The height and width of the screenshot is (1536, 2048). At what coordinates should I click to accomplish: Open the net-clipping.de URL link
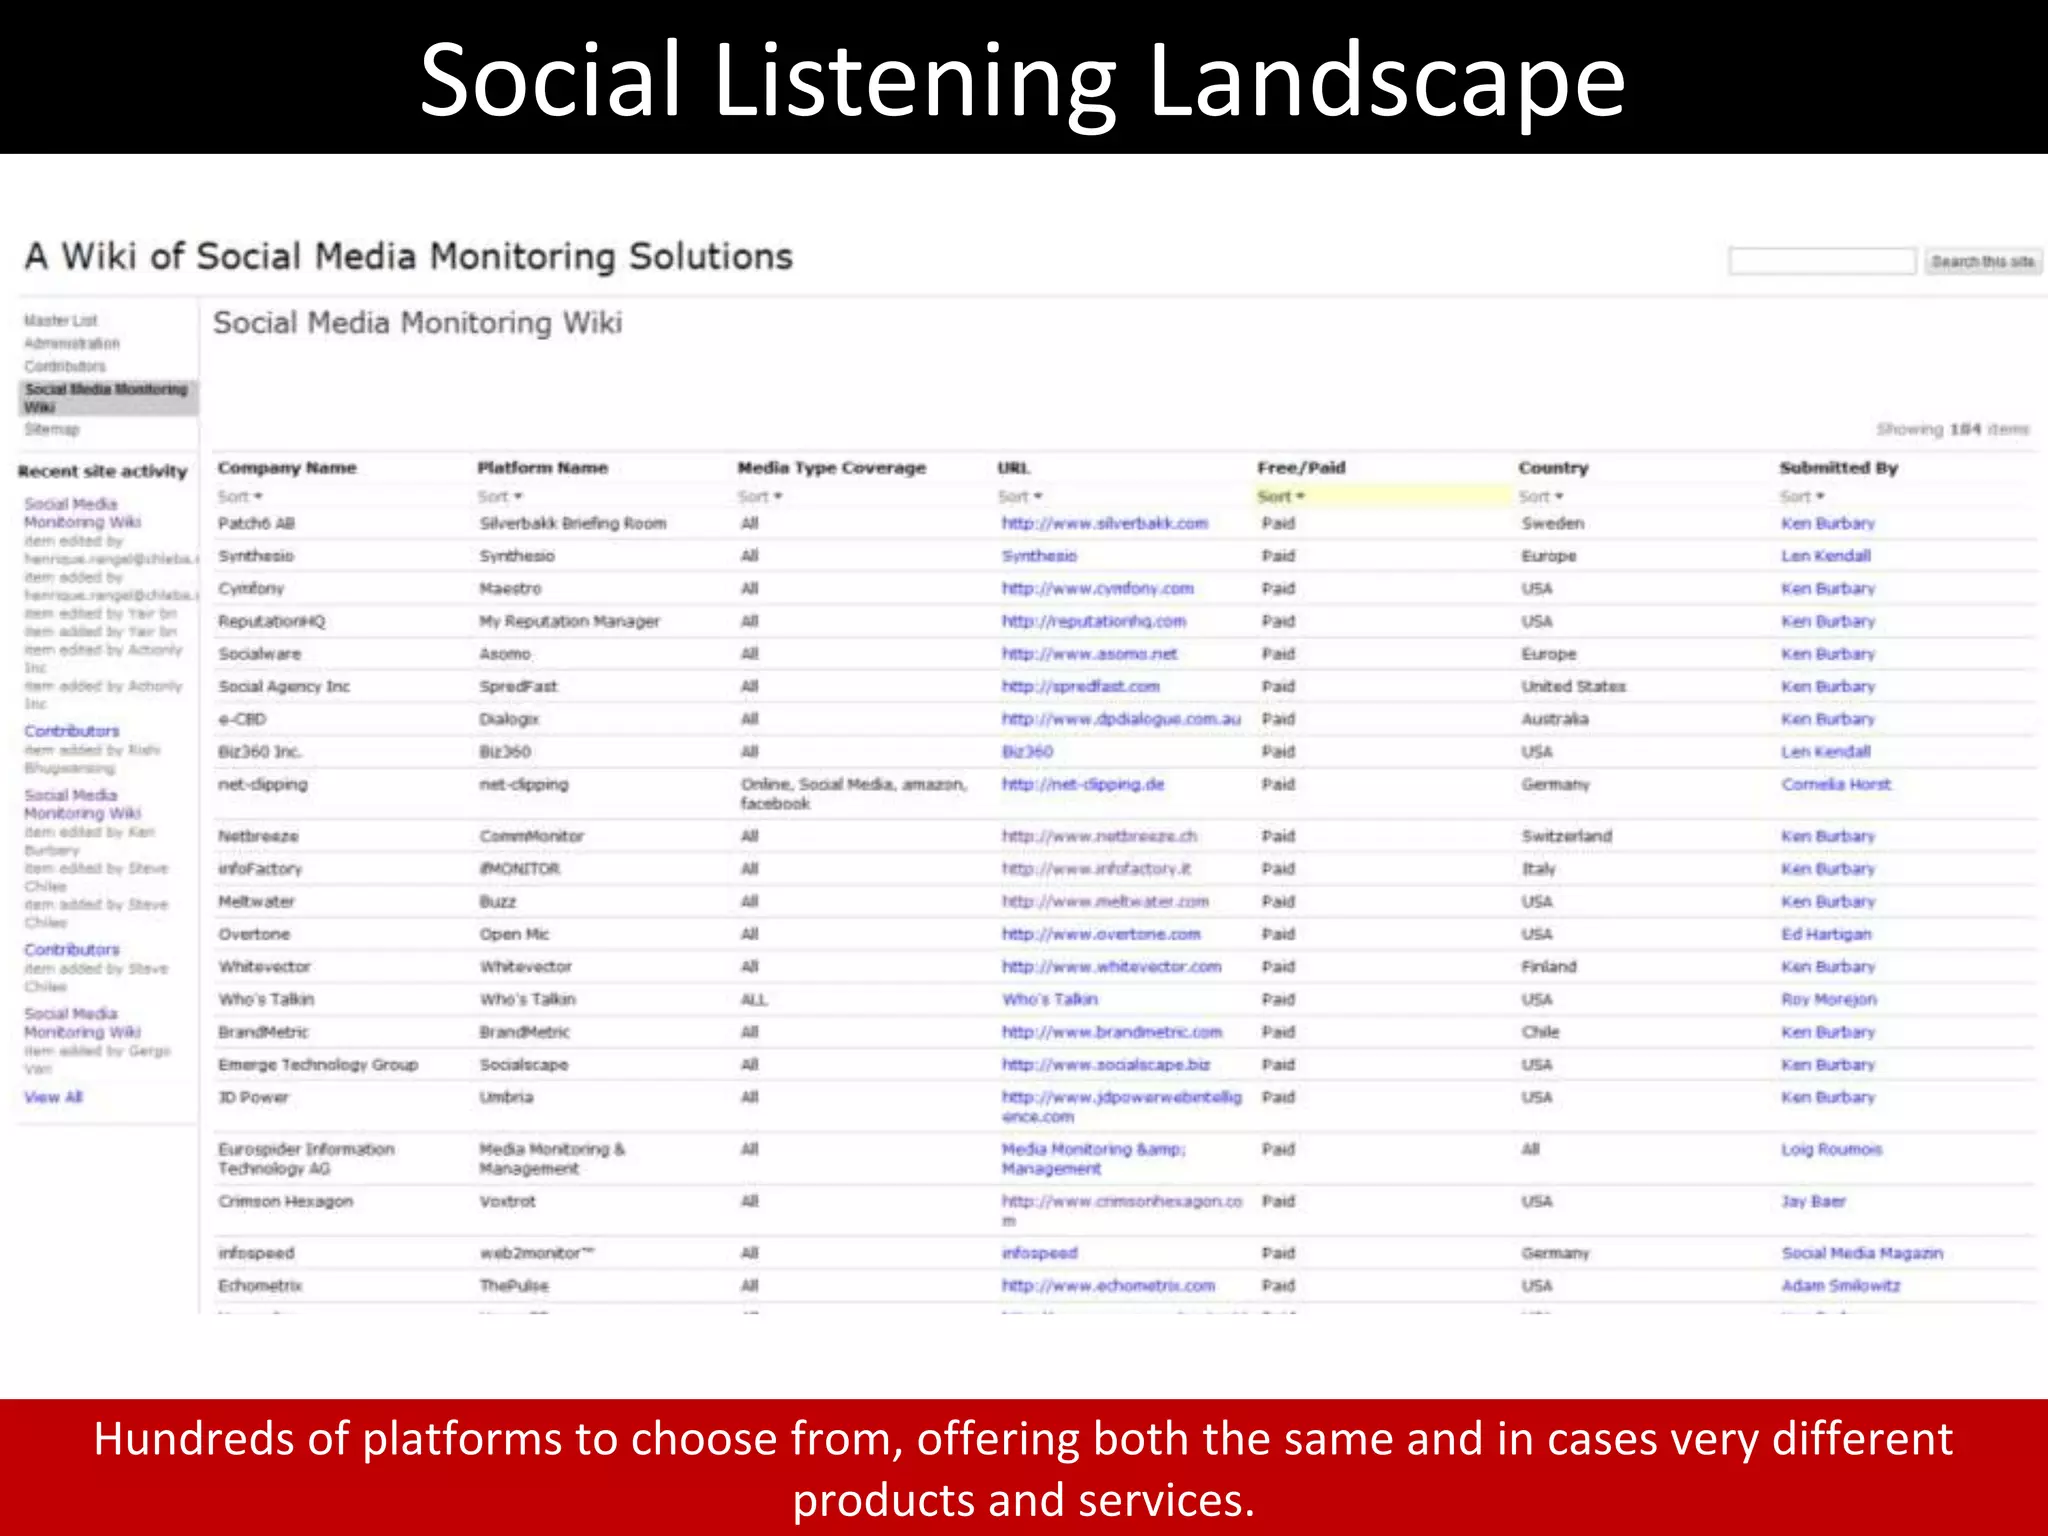1083,784
